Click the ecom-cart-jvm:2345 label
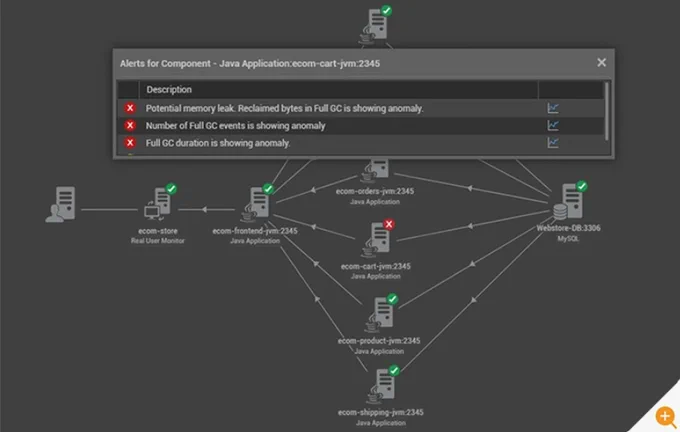Viewport: 680px width, 432px height. 376,266
